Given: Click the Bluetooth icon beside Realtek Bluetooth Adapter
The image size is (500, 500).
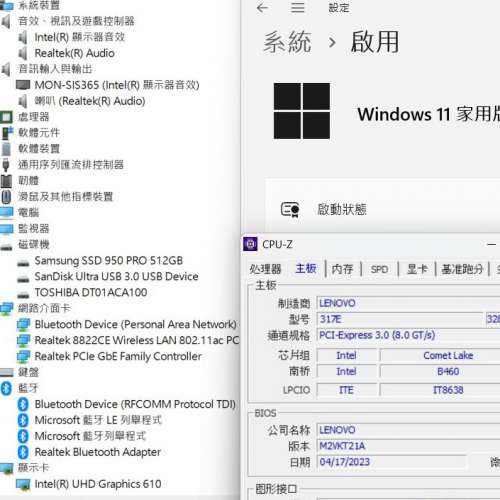Looking at the screenshot, I should 23,452.
